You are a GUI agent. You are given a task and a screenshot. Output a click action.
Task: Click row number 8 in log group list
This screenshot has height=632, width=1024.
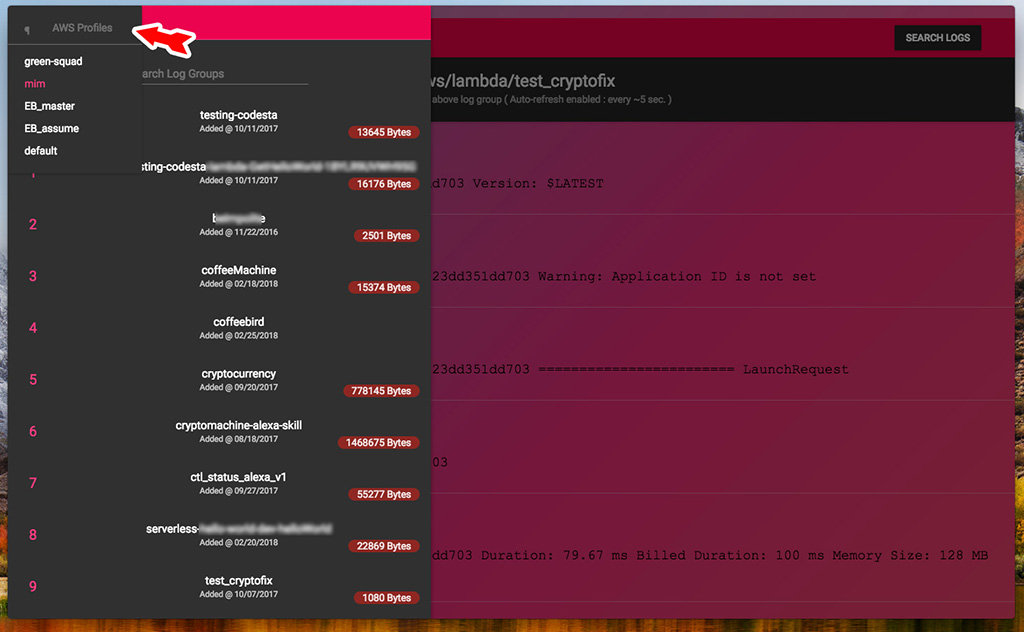(33, 535)
